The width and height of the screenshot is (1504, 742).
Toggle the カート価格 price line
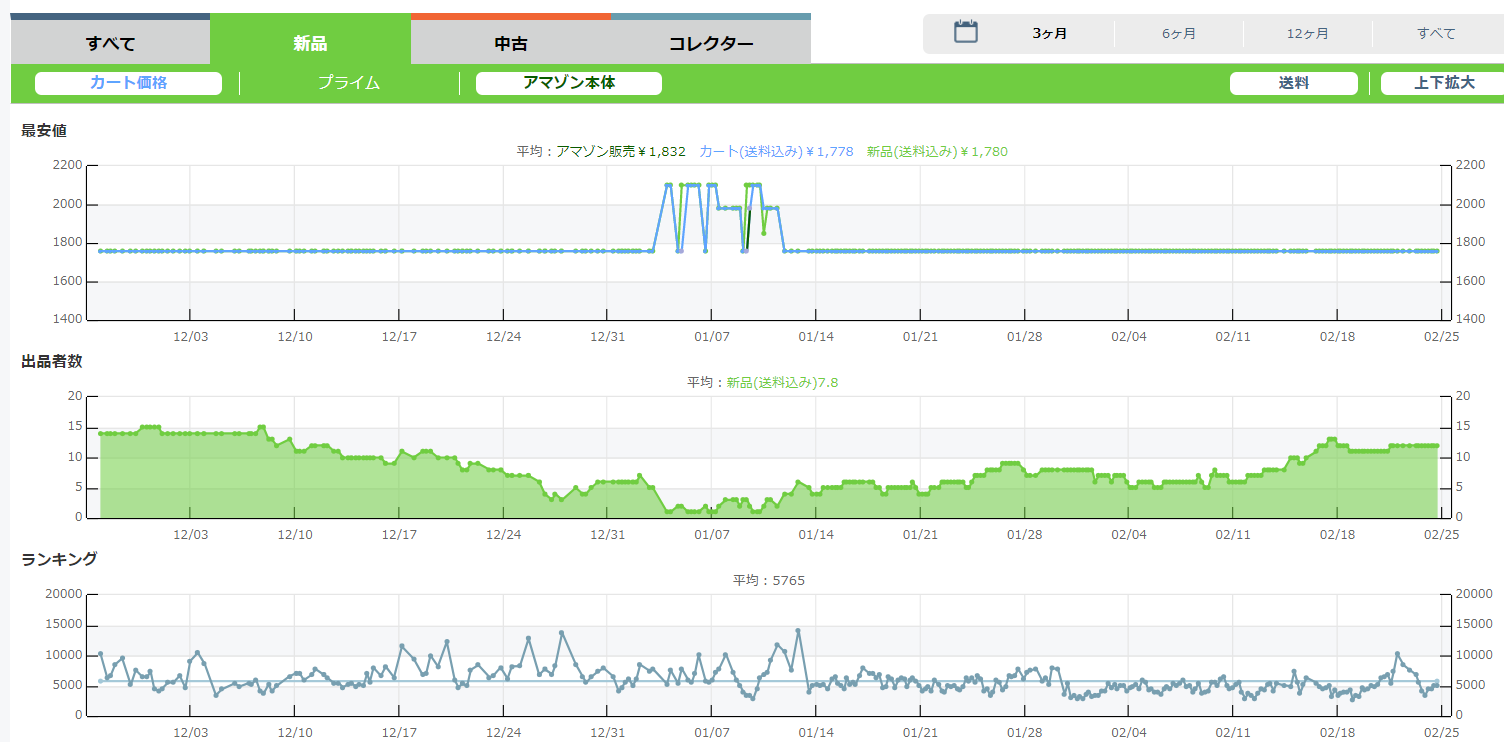128,83
